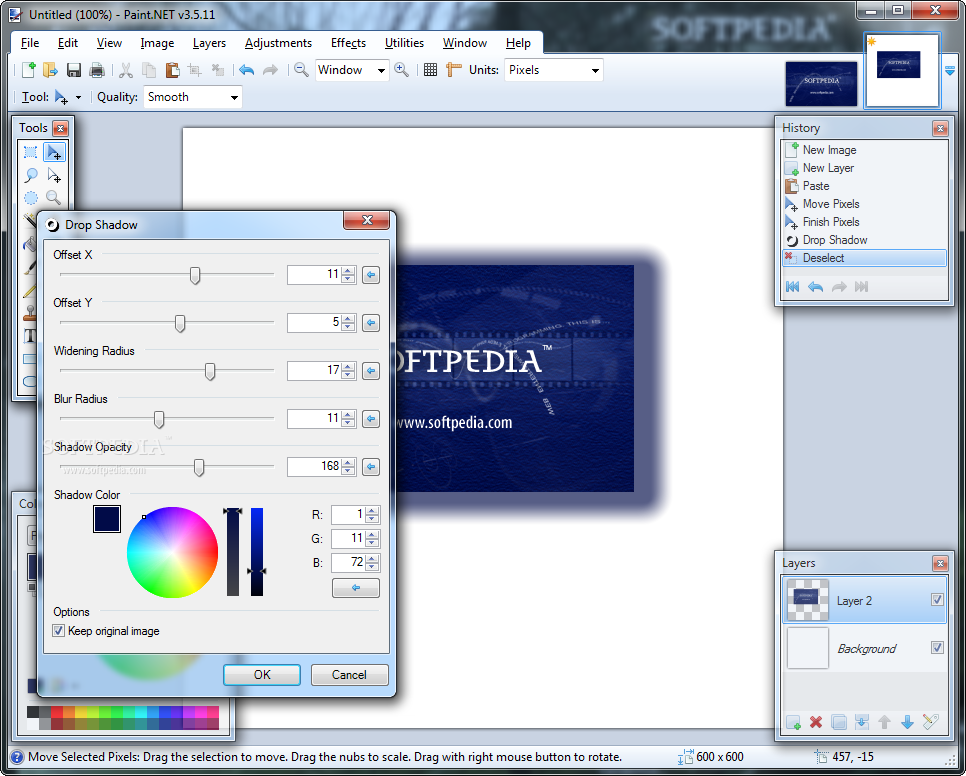Open the File menu
This screenshot has width=966, height=776.
30,43
